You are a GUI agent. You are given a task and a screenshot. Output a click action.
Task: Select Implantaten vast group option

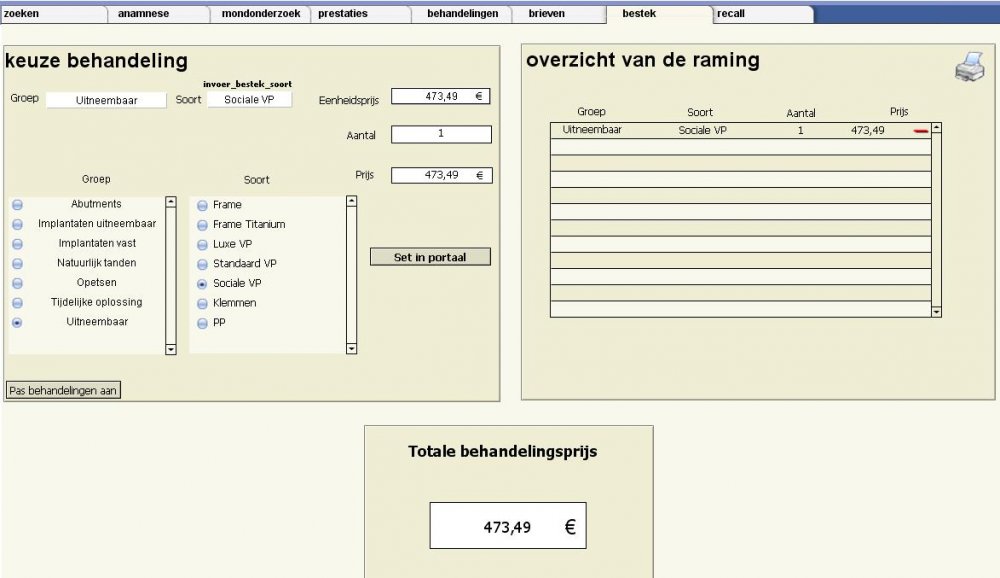(17, 244)
